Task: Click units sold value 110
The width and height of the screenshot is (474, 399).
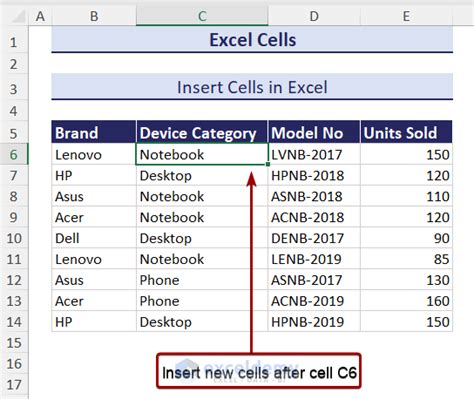Action: point(406,196)
